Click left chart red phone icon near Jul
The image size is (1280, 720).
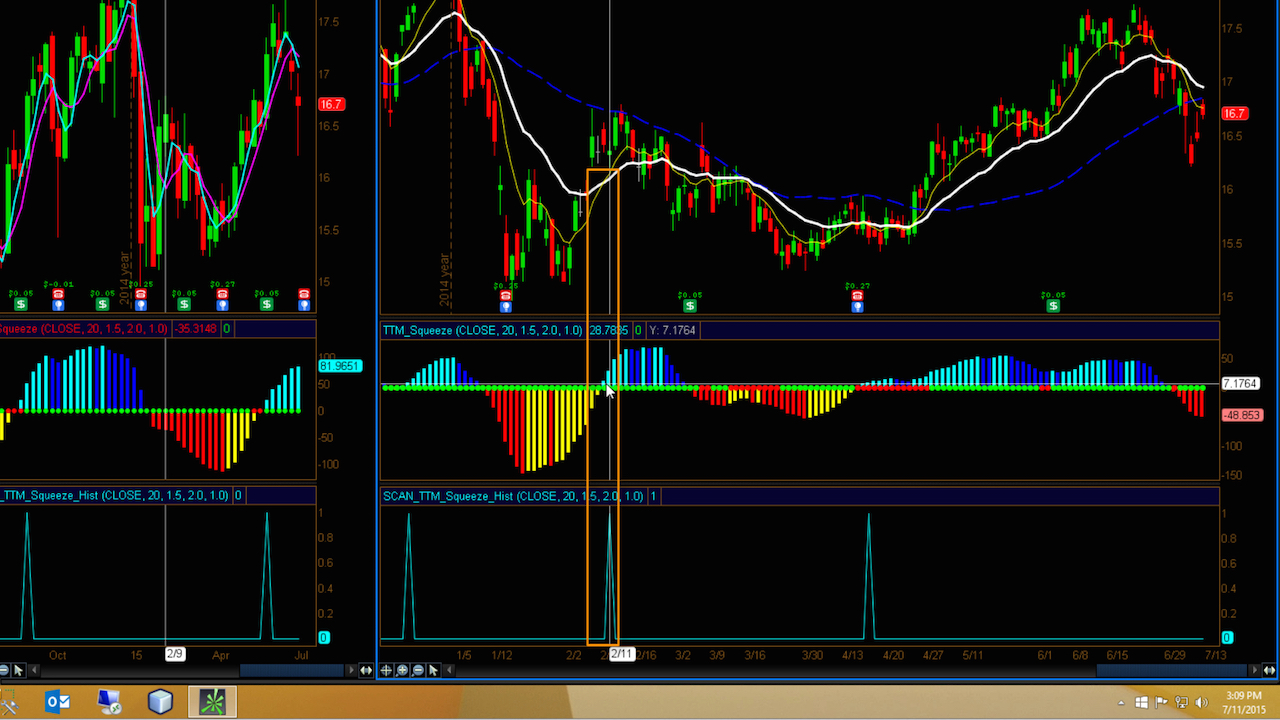[304, 293]
